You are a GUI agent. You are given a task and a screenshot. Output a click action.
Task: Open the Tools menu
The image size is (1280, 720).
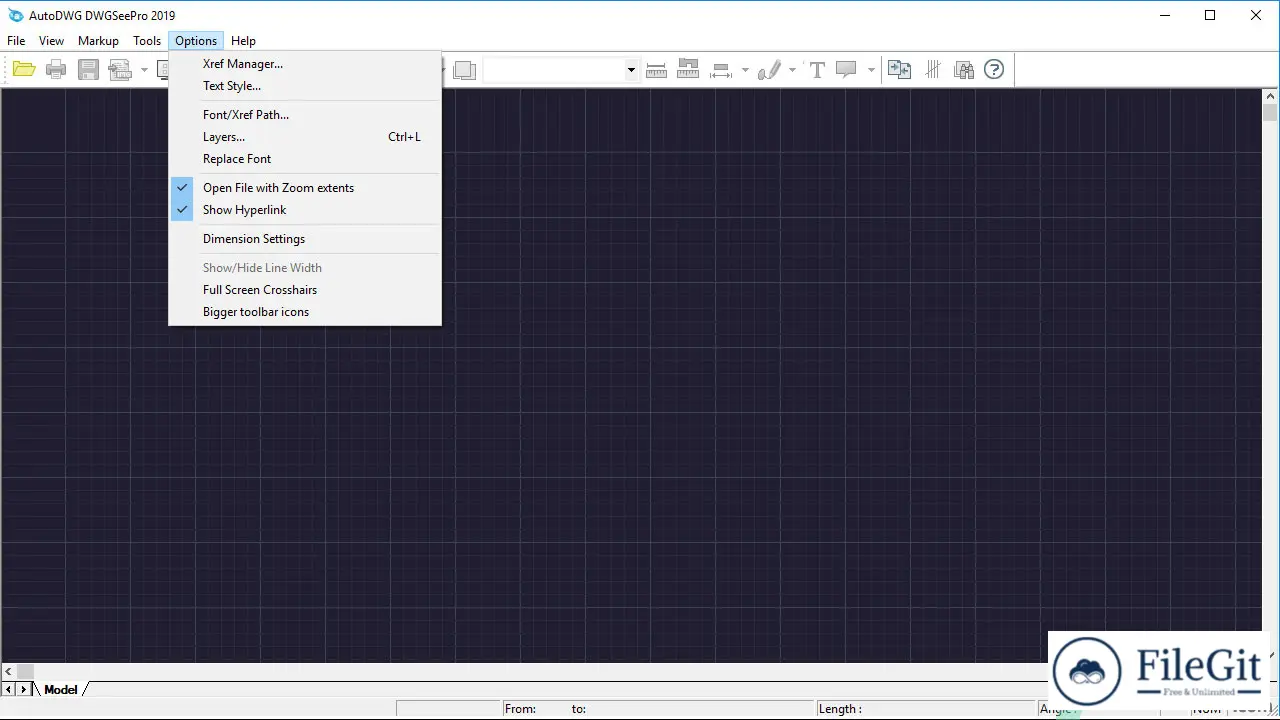click(x=147, y=41)
